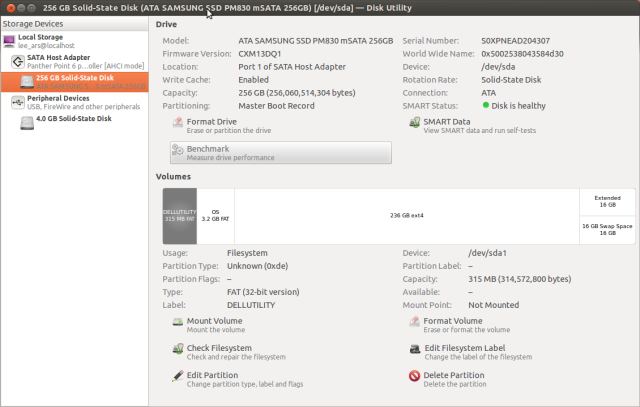Screen dimensions: 640x407
Task: Click the 256 GB Solid-State Disk drive icon
Action: [27, 82]
